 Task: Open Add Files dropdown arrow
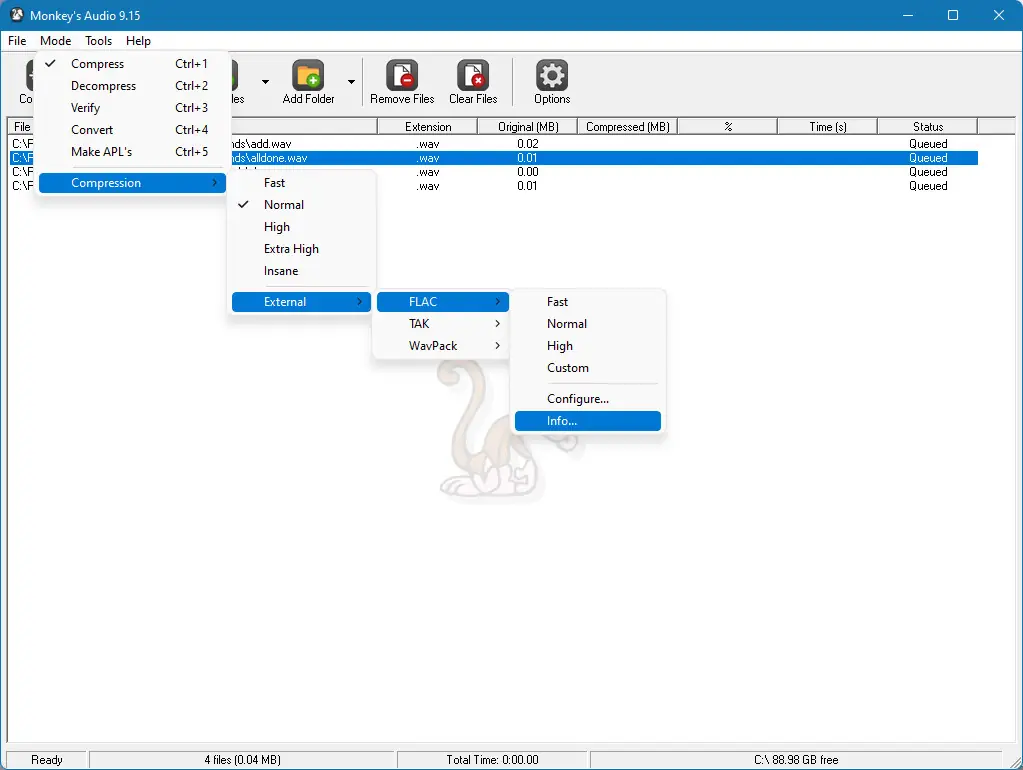coord(265,82)
